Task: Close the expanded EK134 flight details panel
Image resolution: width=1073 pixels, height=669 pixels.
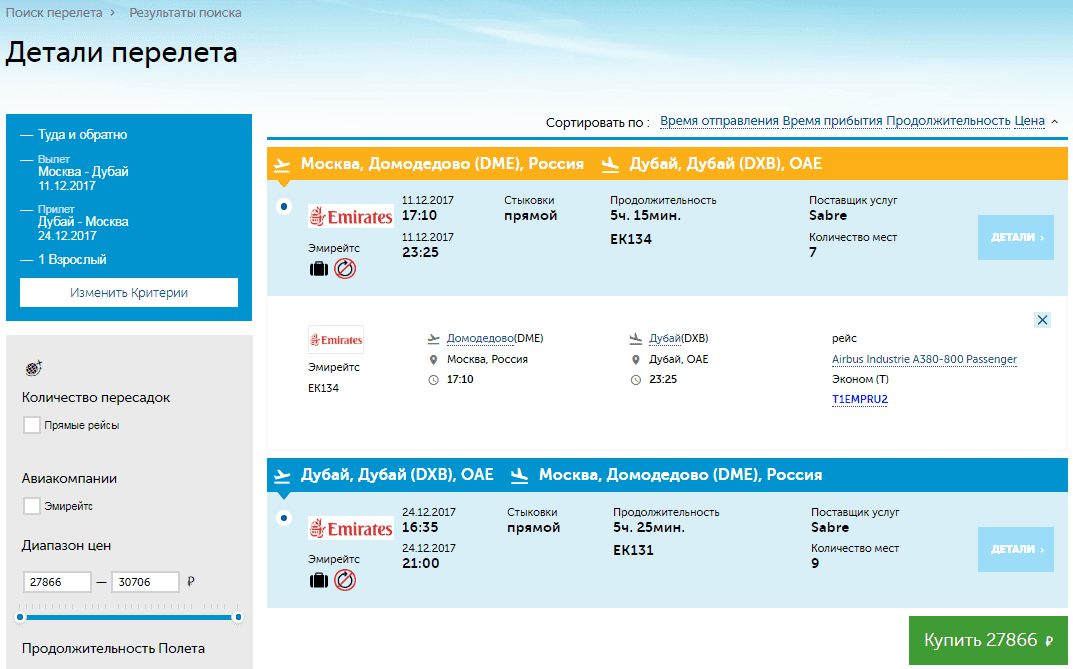Action: pos(1042,320)
